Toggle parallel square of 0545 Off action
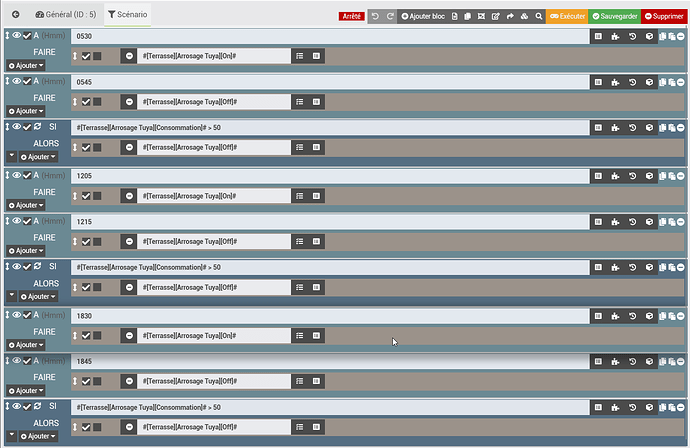 [97, 102]
